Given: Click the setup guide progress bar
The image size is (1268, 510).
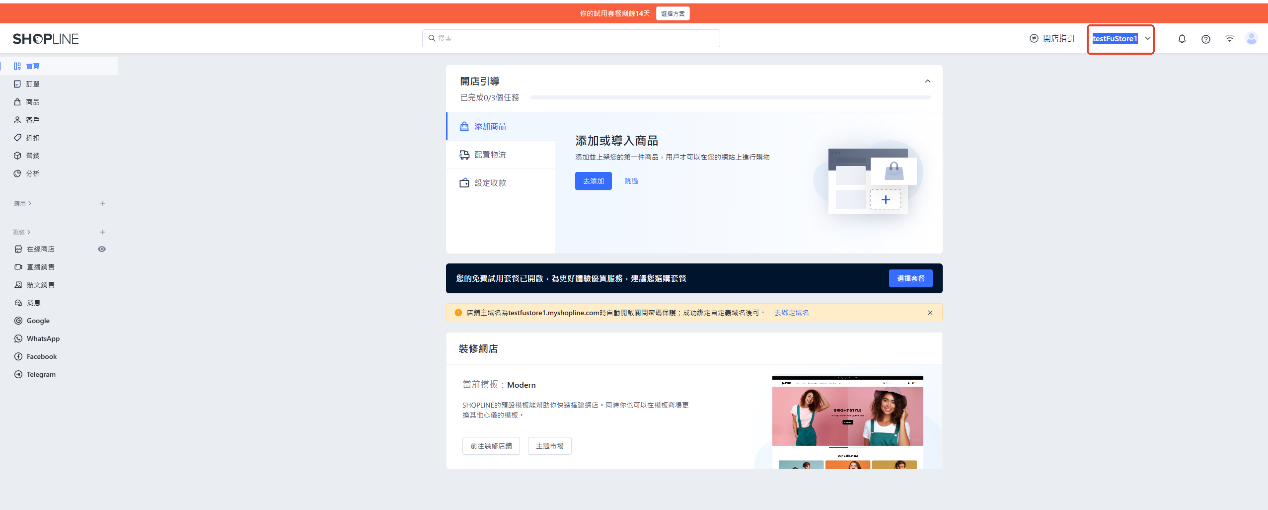Looking at the screenshot, I should [x=730, y=98].
